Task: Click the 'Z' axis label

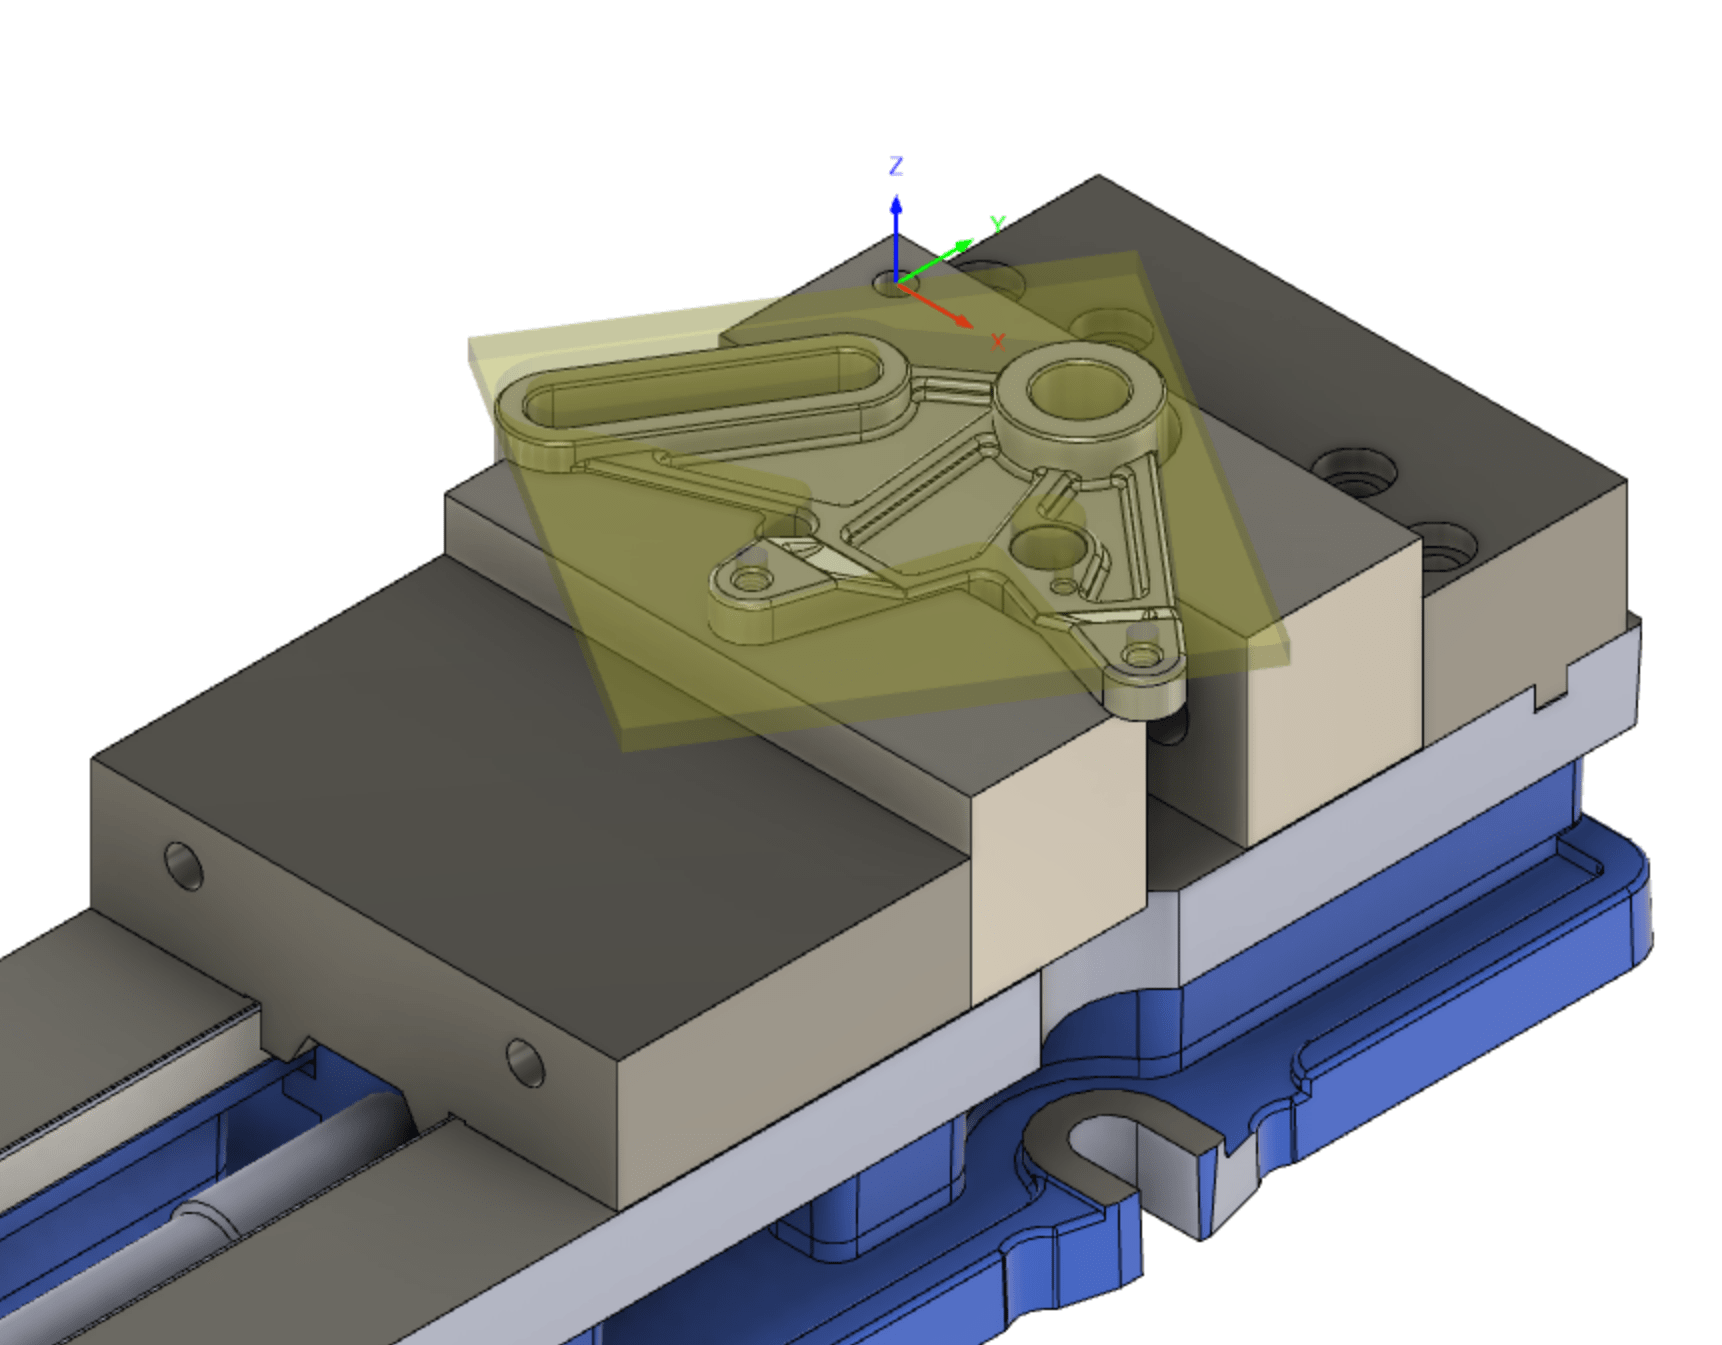Action: (x=896, y=166)
